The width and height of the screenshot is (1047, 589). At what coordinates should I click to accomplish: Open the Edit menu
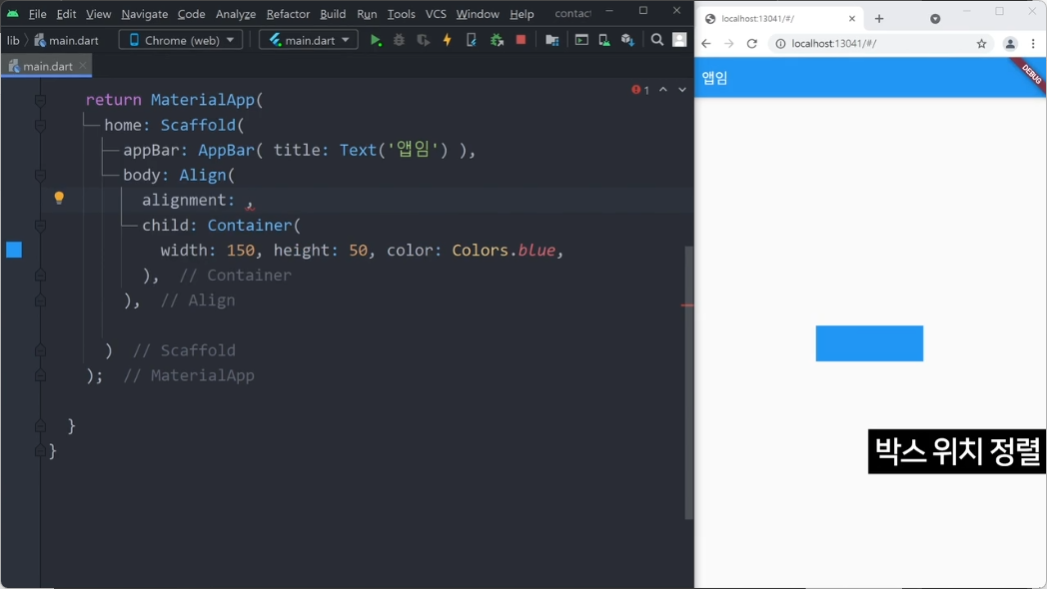click(x=66, y=13)
